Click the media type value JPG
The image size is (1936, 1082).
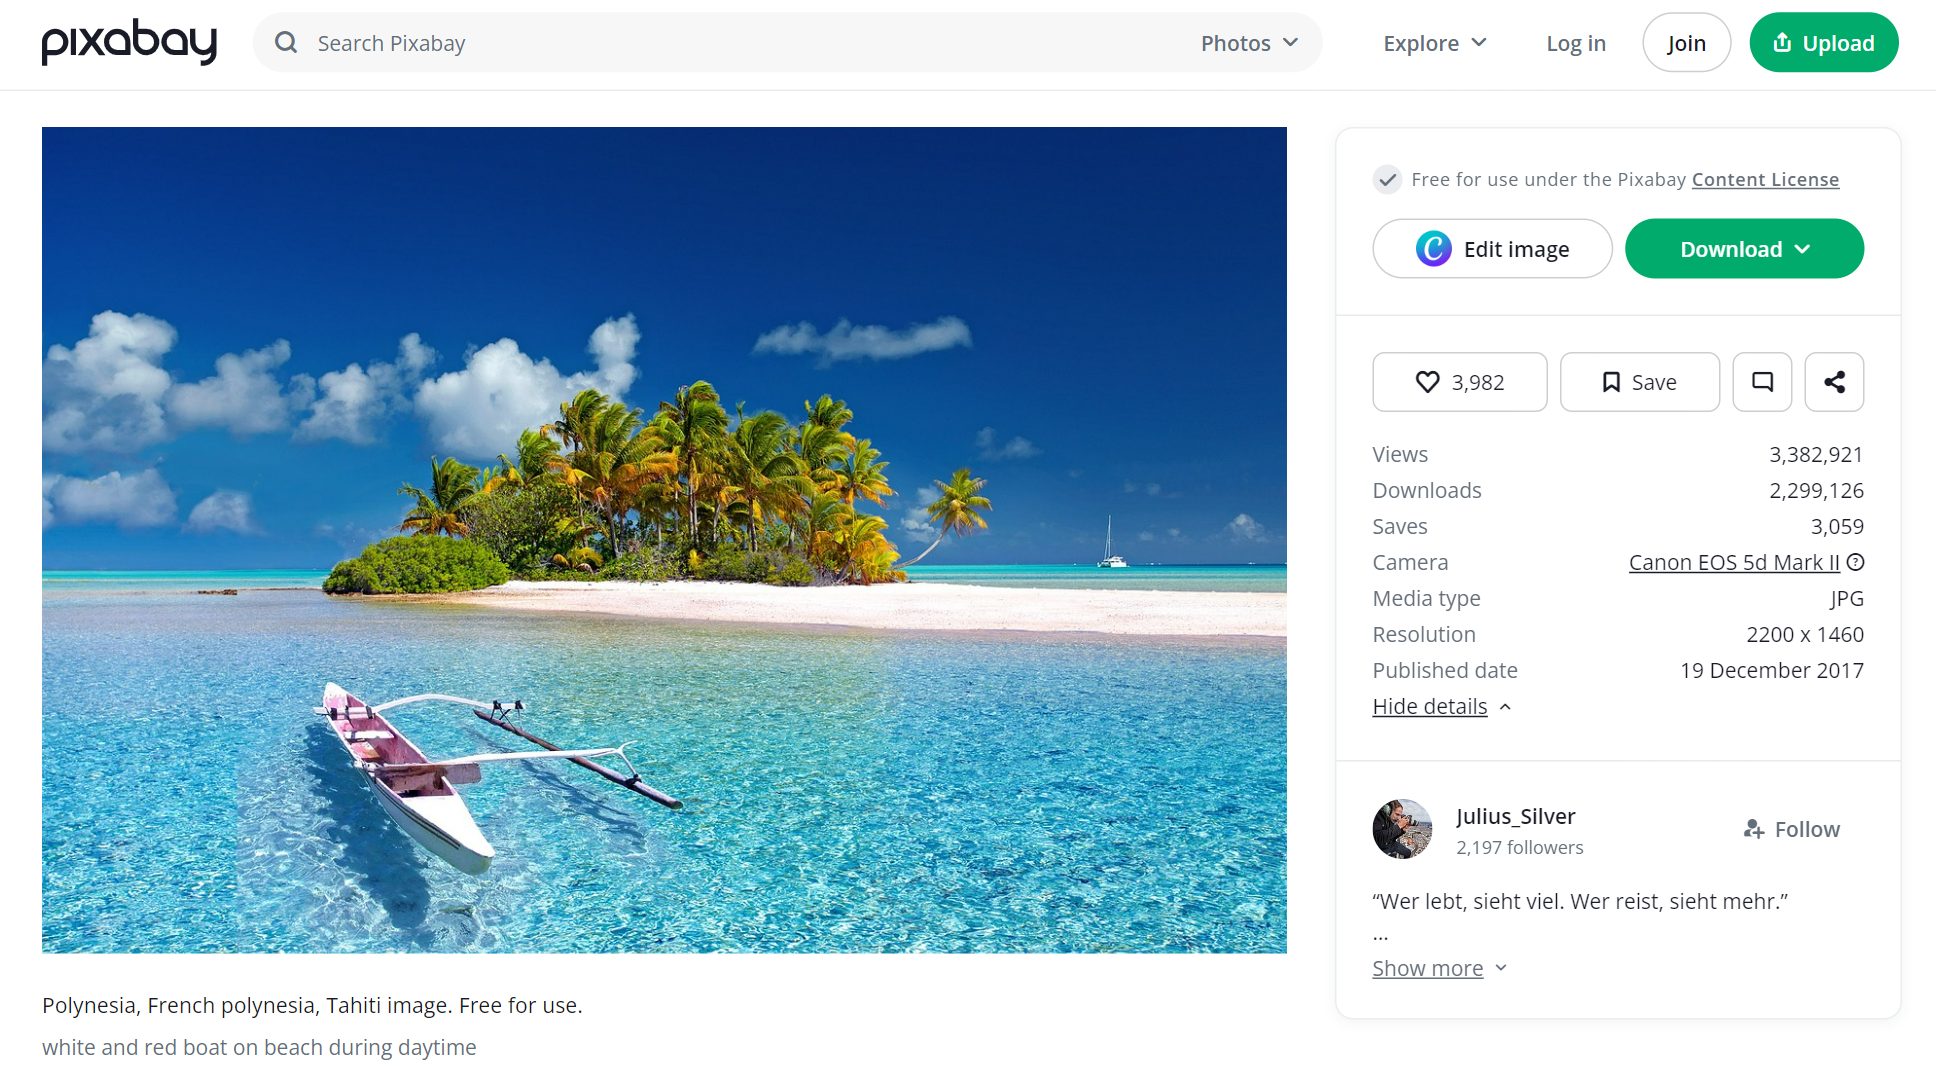click(1846, 598)
